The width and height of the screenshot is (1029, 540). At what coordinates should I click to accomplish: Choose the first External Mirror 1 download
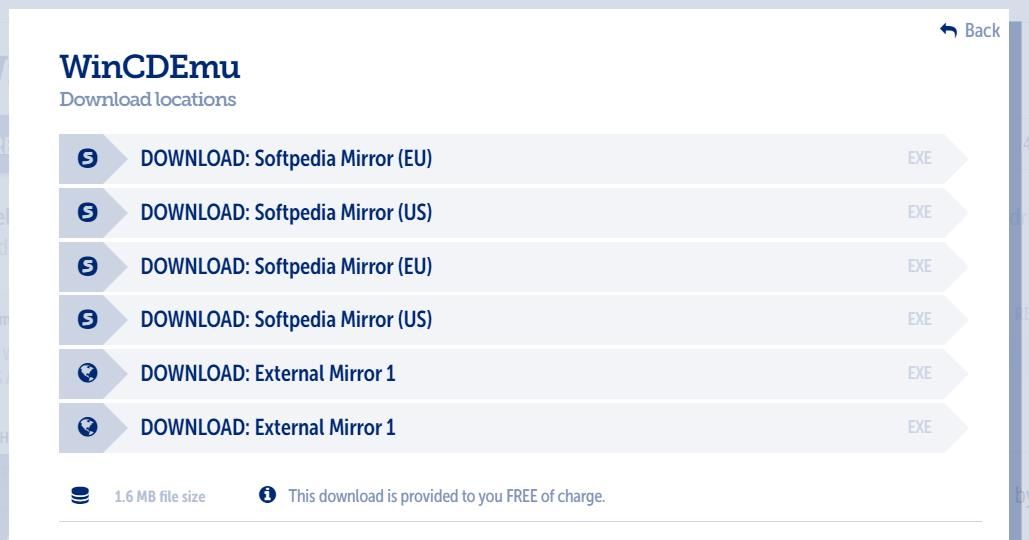(x=268, y=374)
